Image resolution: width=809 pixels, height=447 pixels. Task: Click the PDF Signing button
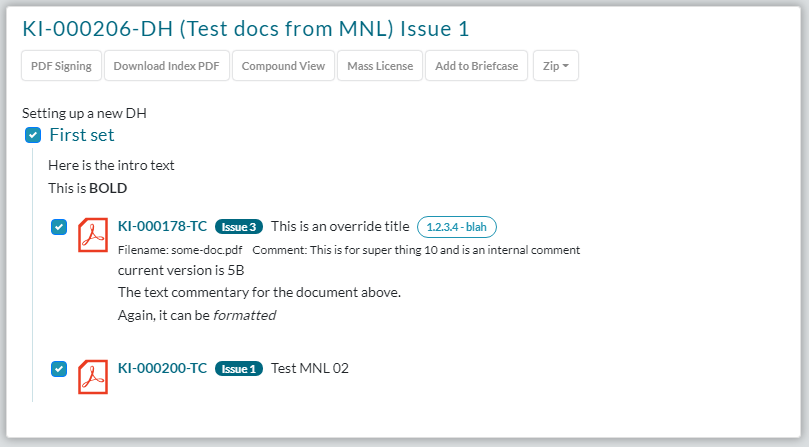pos(61,66)
